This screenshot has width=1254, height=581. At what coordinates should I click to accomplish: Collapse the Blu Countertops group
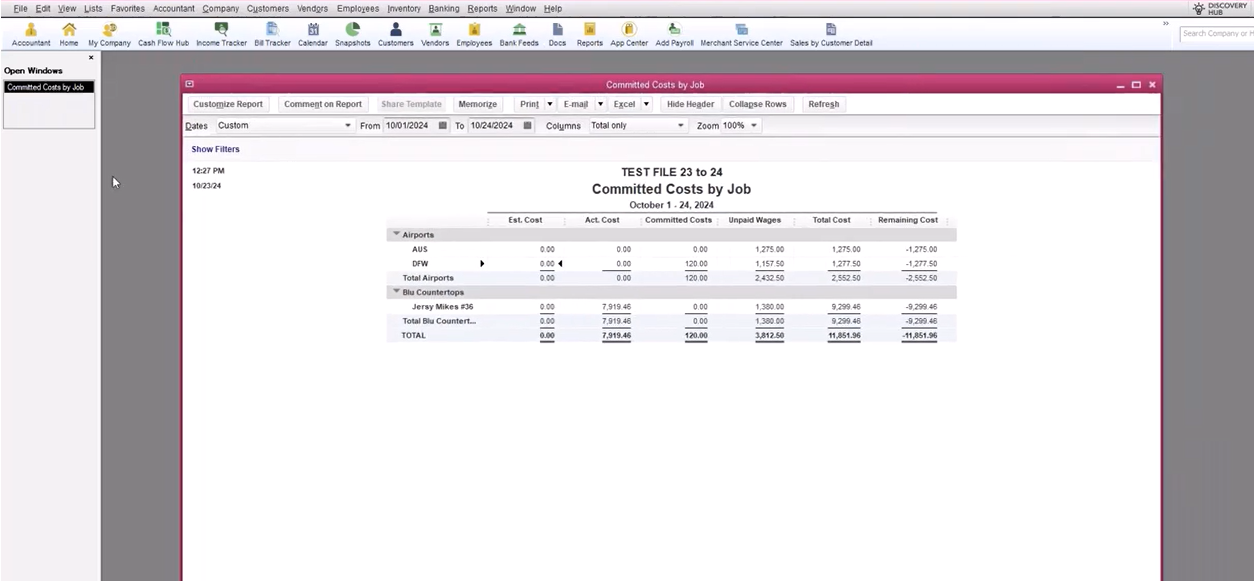(396, 292)
